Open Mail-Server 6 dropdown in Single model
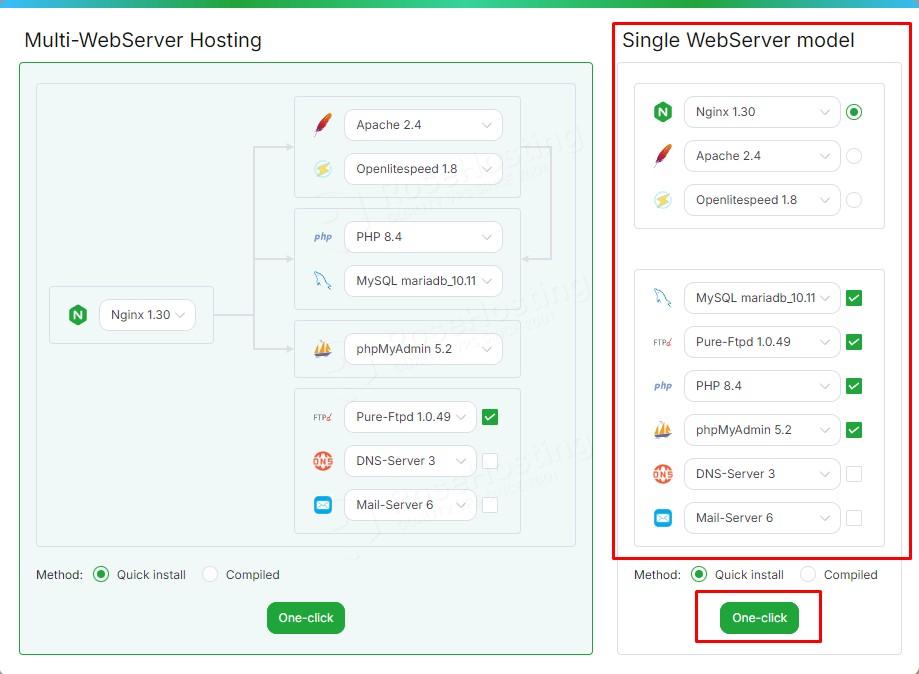919x674 pixels. [x=762, y=518]
